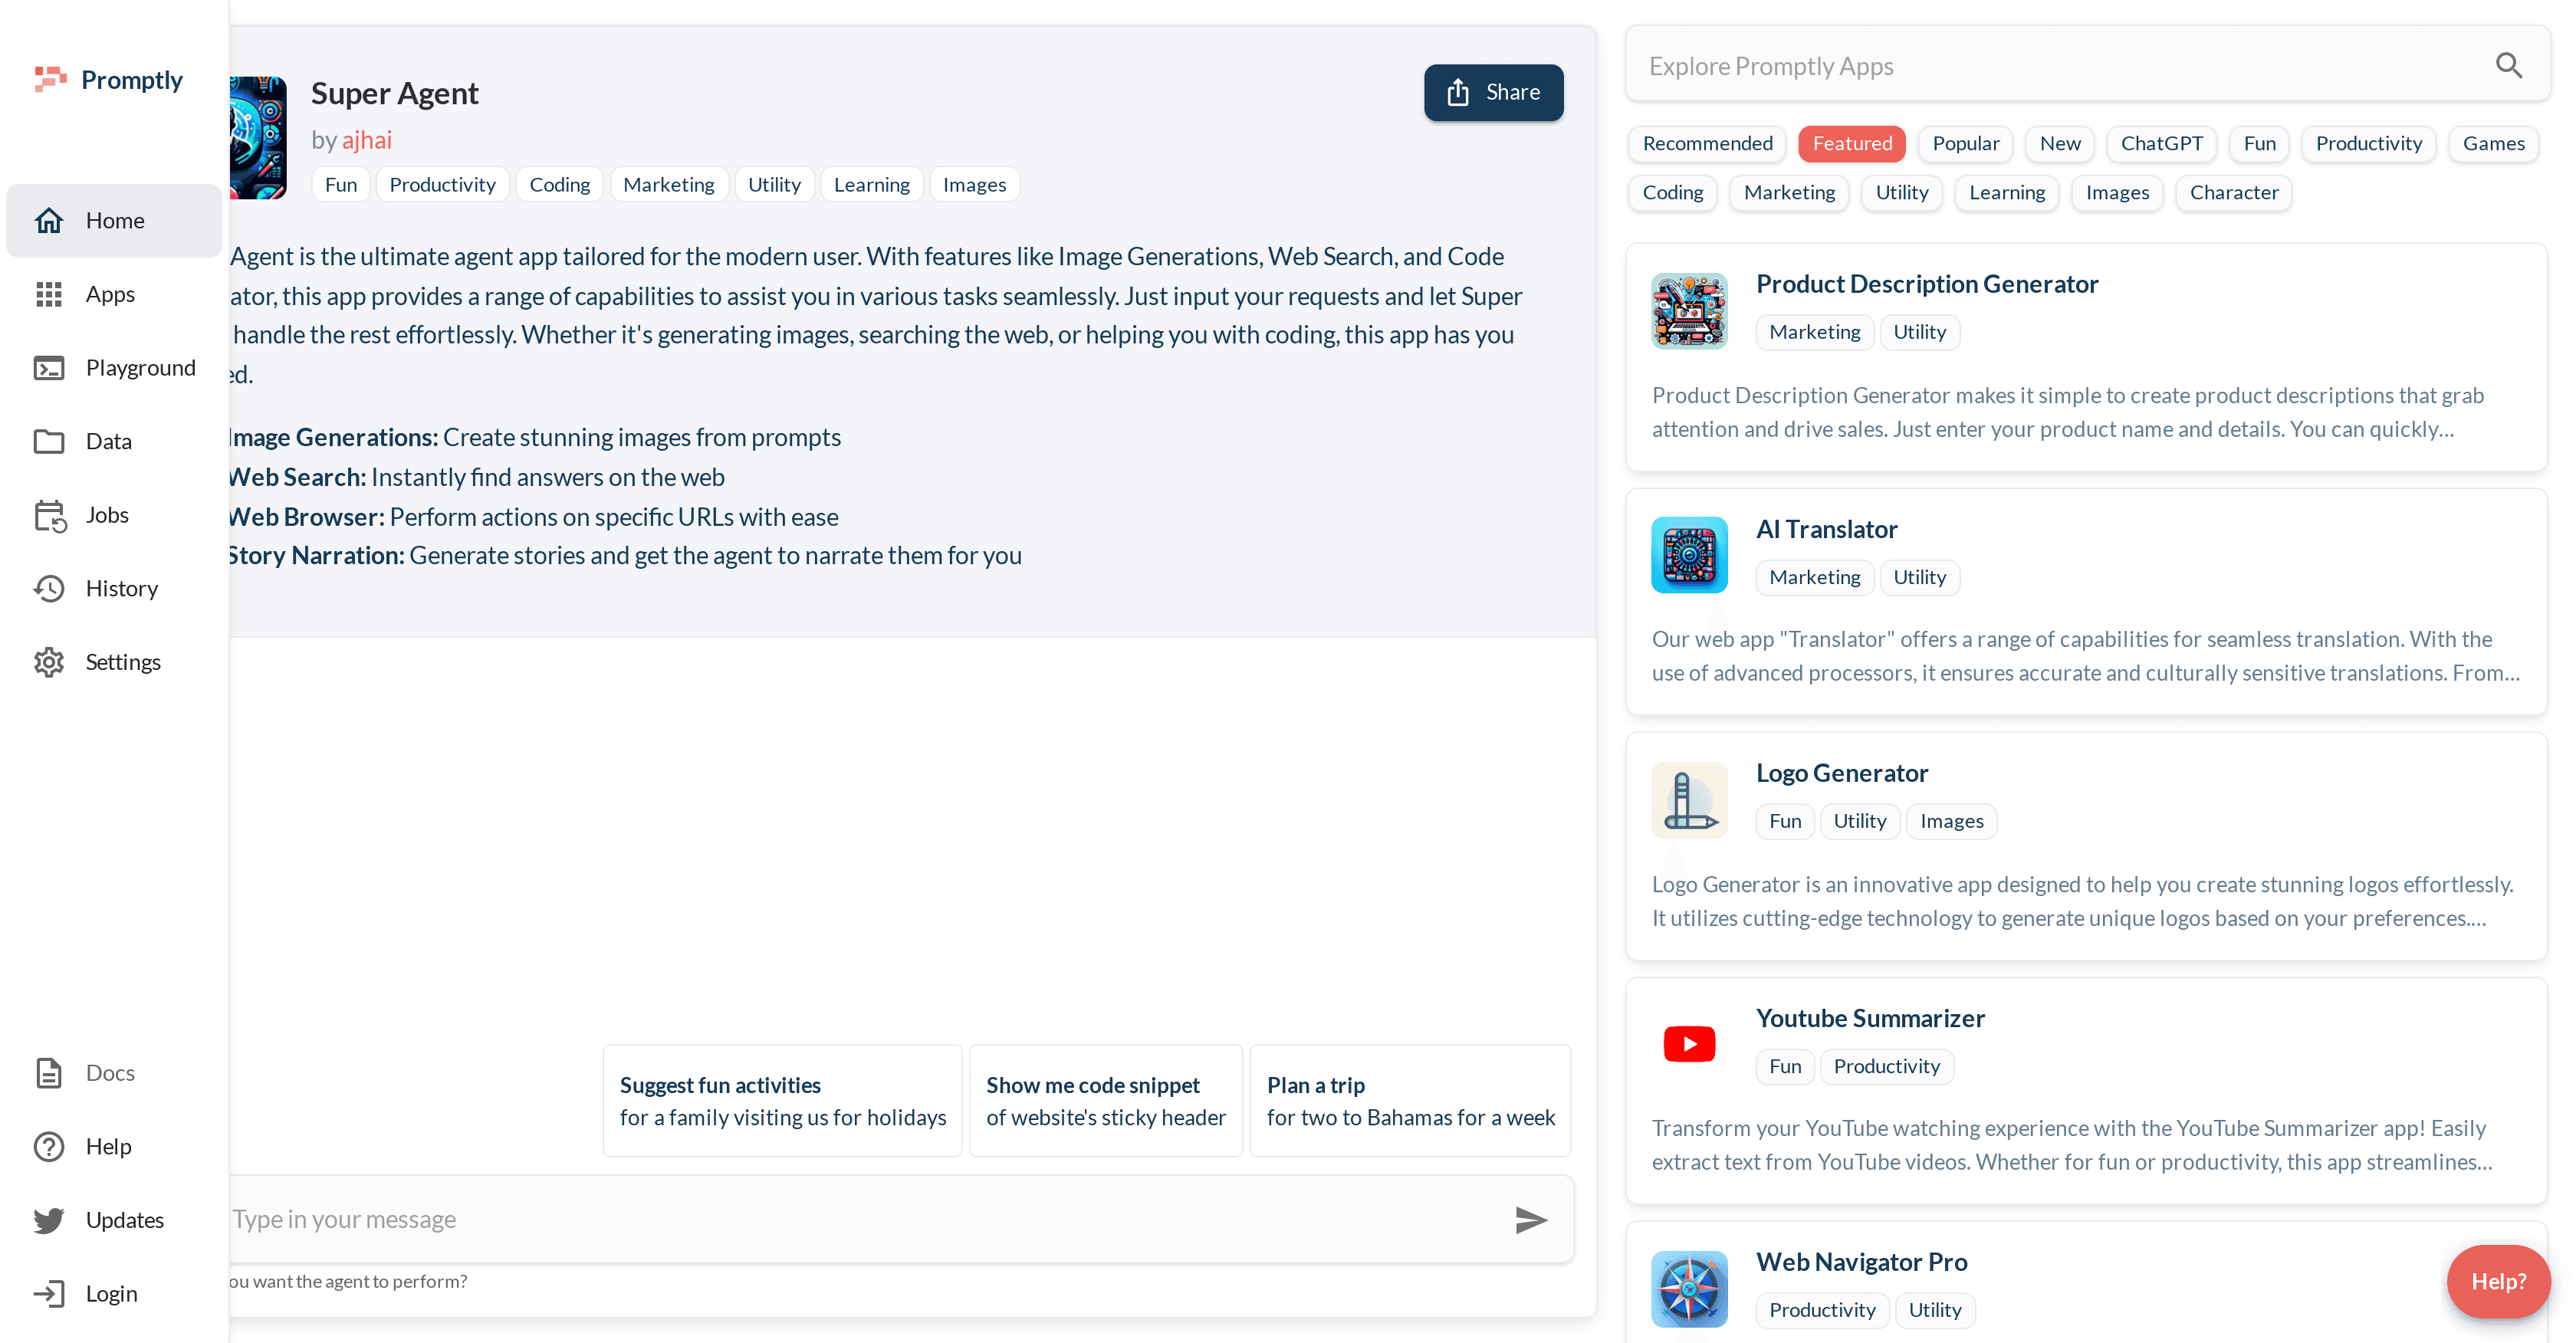Viewport: 2576px width, 1343px height.
Task: Select the Featured category filter
Action: click(1851, 143)
